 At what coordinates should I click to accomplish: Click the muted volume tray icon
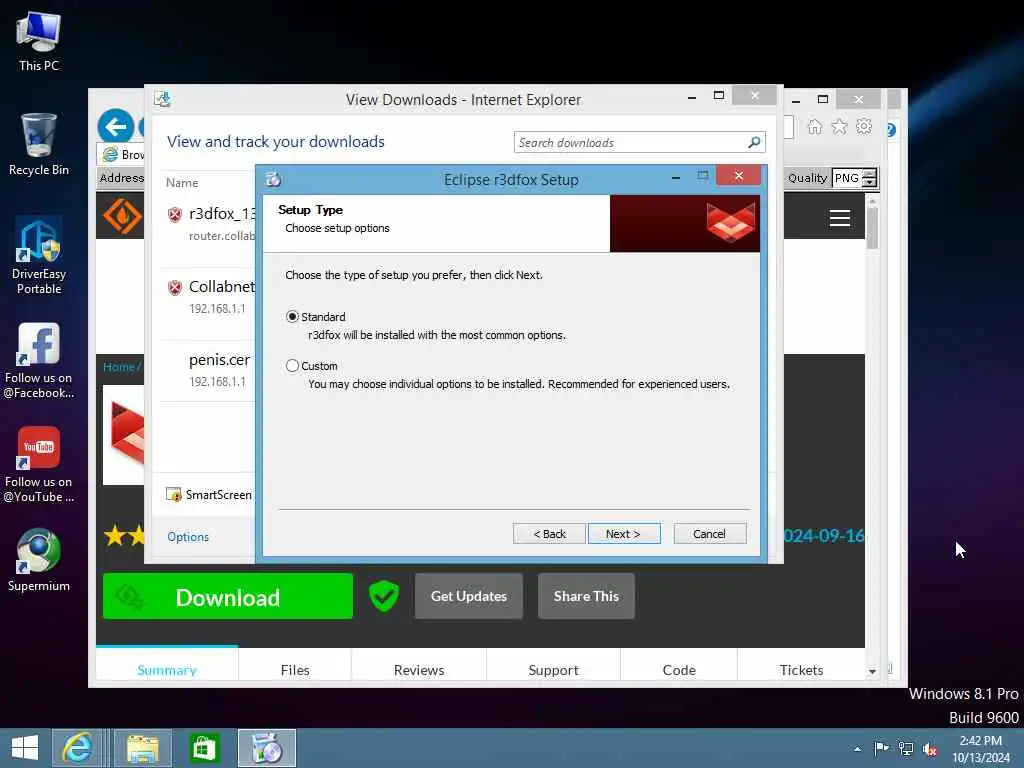(x=930, y=748)
